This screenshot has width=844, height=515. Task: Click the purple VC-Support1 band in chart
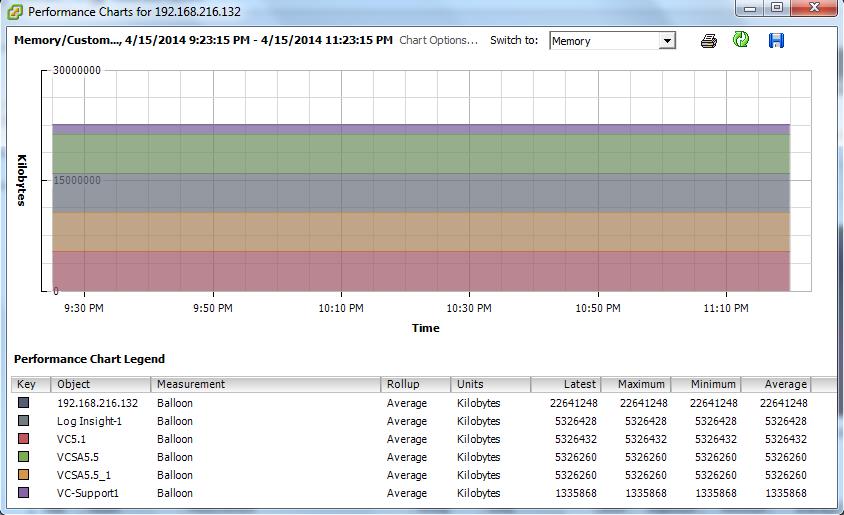tap(421, 129)
